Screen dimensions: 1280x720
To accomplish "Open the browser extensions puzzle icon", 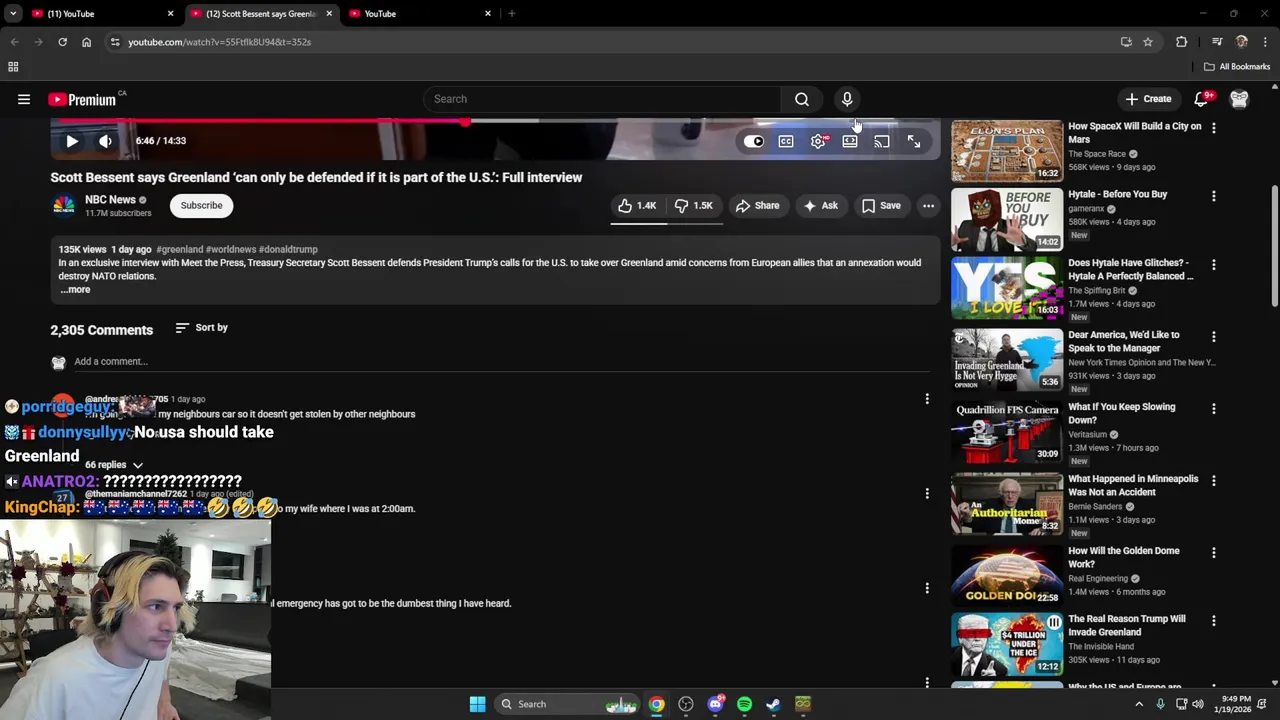I will 1182,42.
